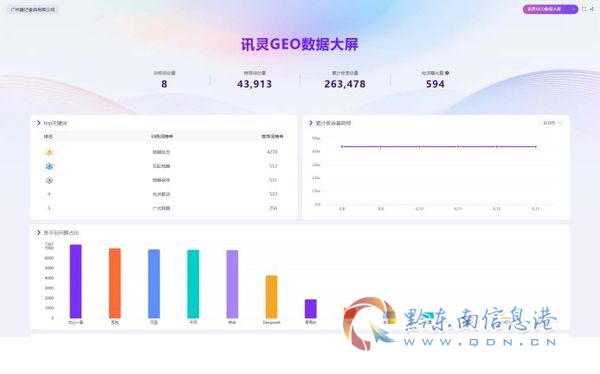
Task: Open the purple GEO data screen dropdown
Action: 550,9
